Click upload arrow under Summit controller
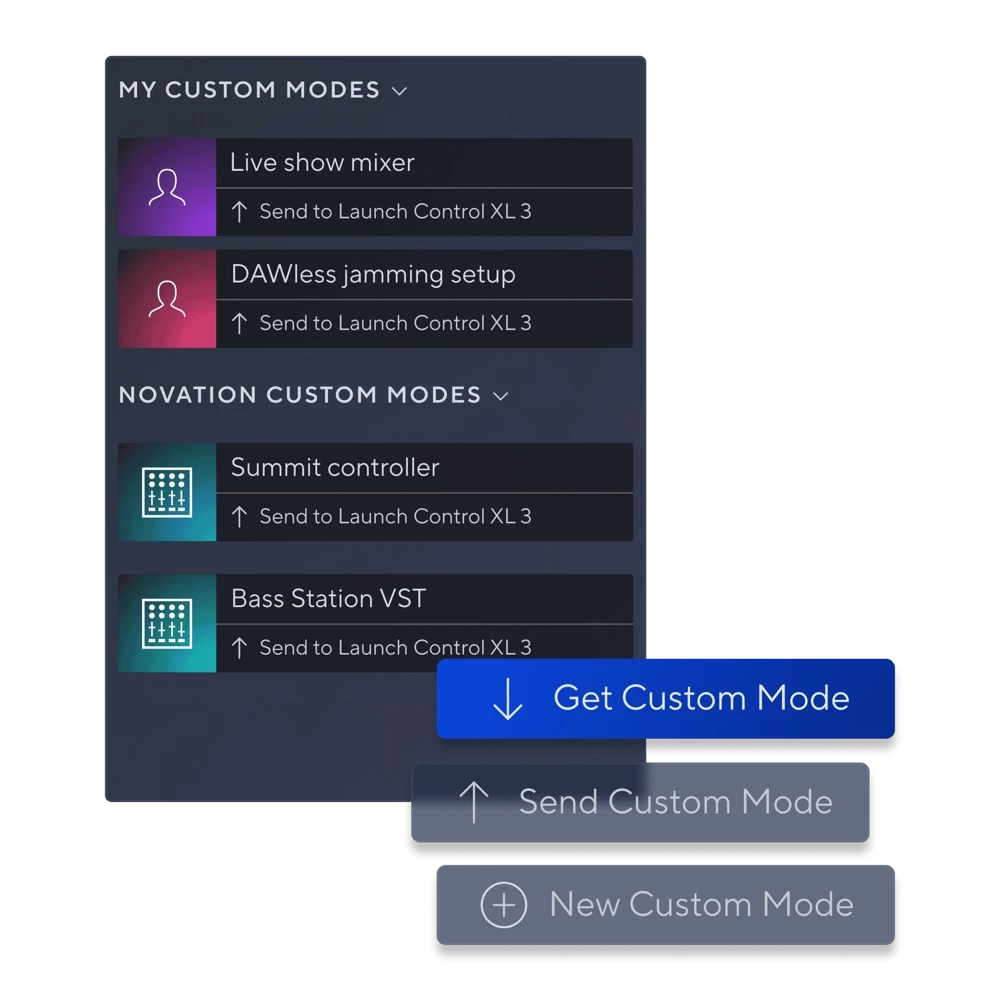 point(239,517)
